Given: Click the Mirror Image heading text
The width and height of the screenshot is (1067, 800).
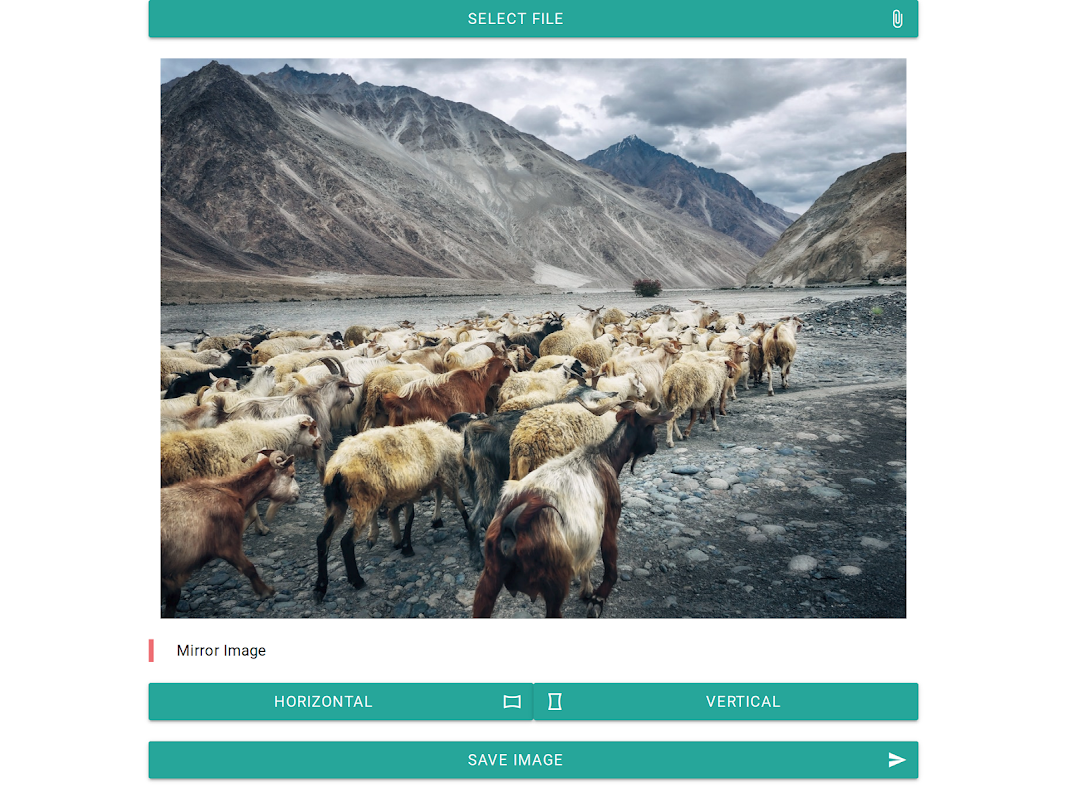Looking at the screenshot, I should pyautogui.click(x=221, y=650).
